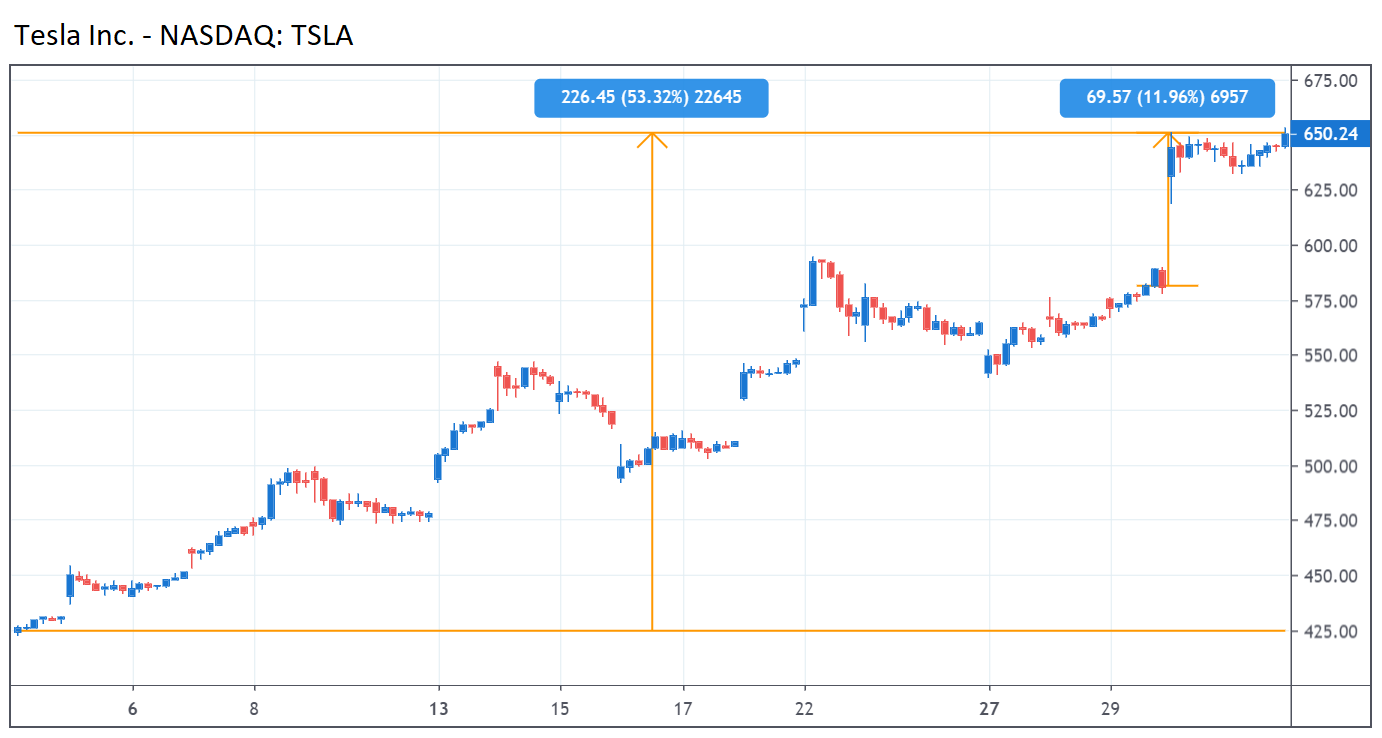Viewport: 1382px width, 738px height.
Task: Click the Tesla Inc. - NASDAQ: TSLA title
Action: coord(184,36)
